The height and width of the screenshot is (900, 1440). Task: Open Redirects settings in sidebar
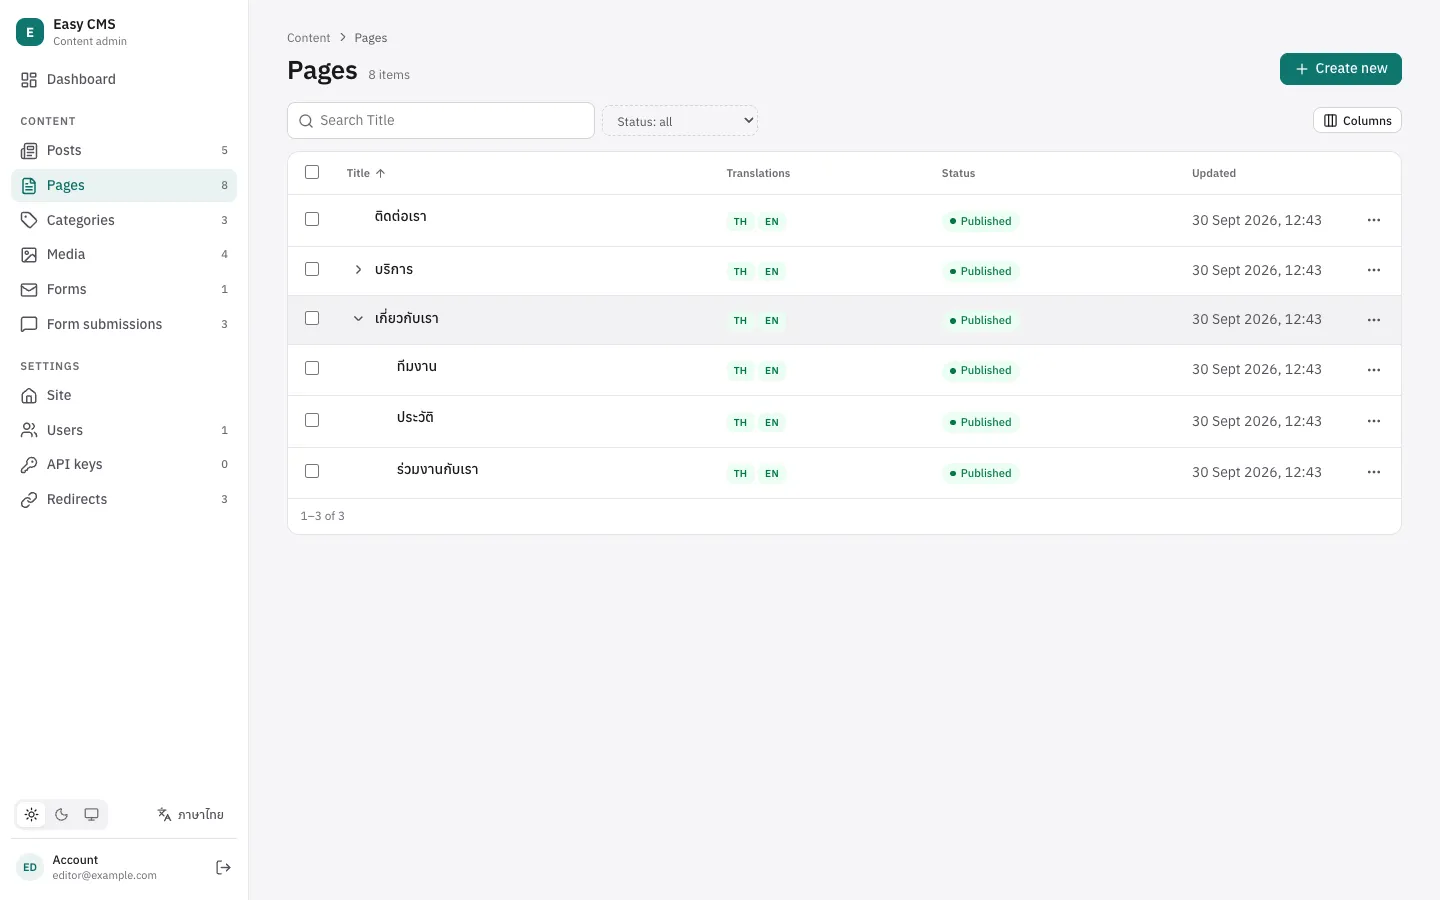pyautogui.click(x=124, y=499)
